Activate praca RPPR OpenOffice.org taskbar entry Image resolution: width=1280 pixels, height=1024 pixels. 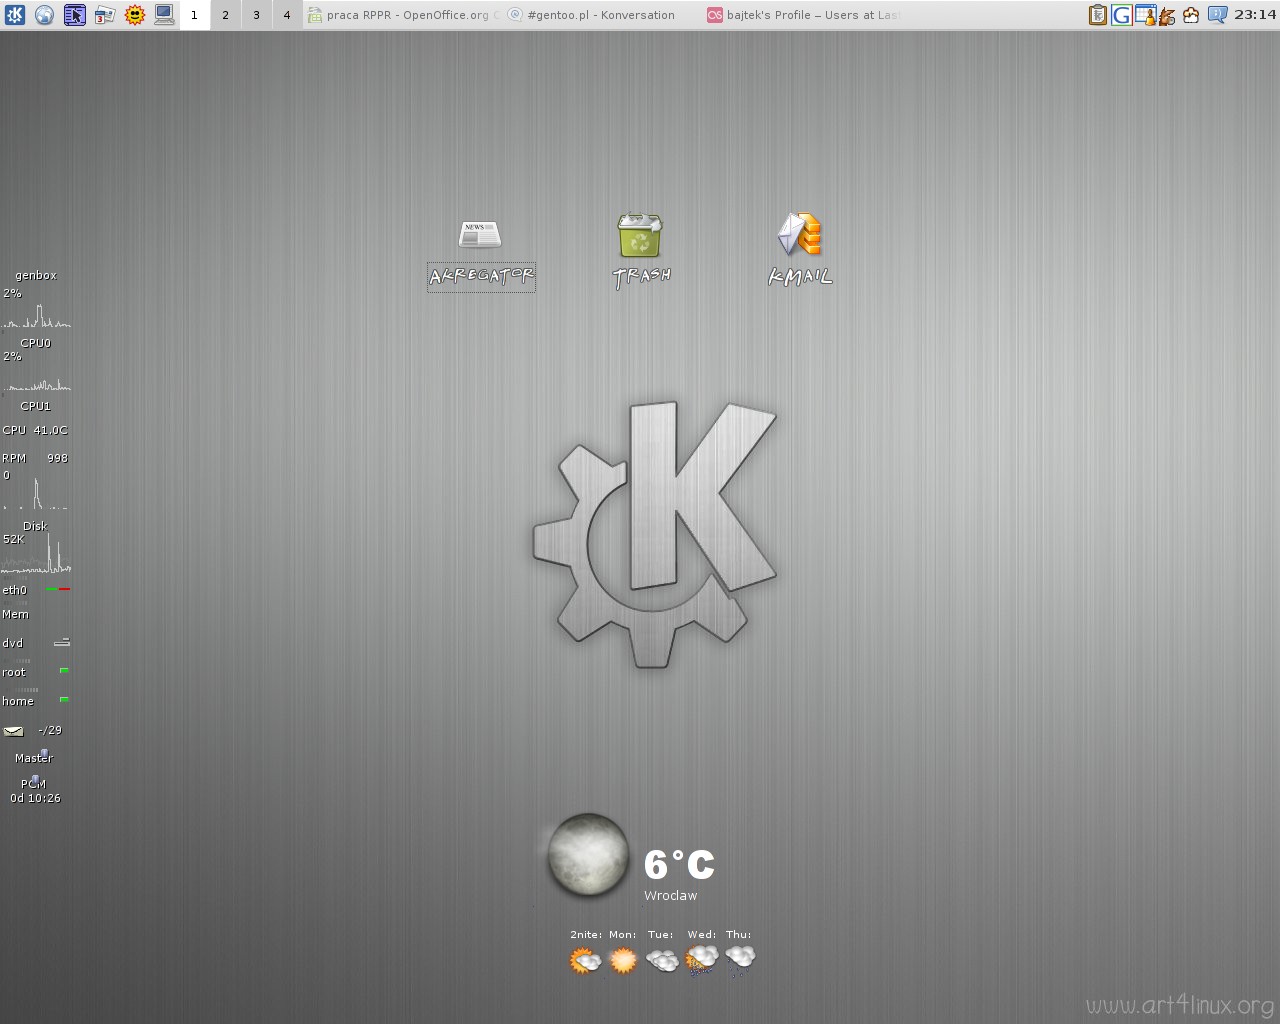click(404, 15)
